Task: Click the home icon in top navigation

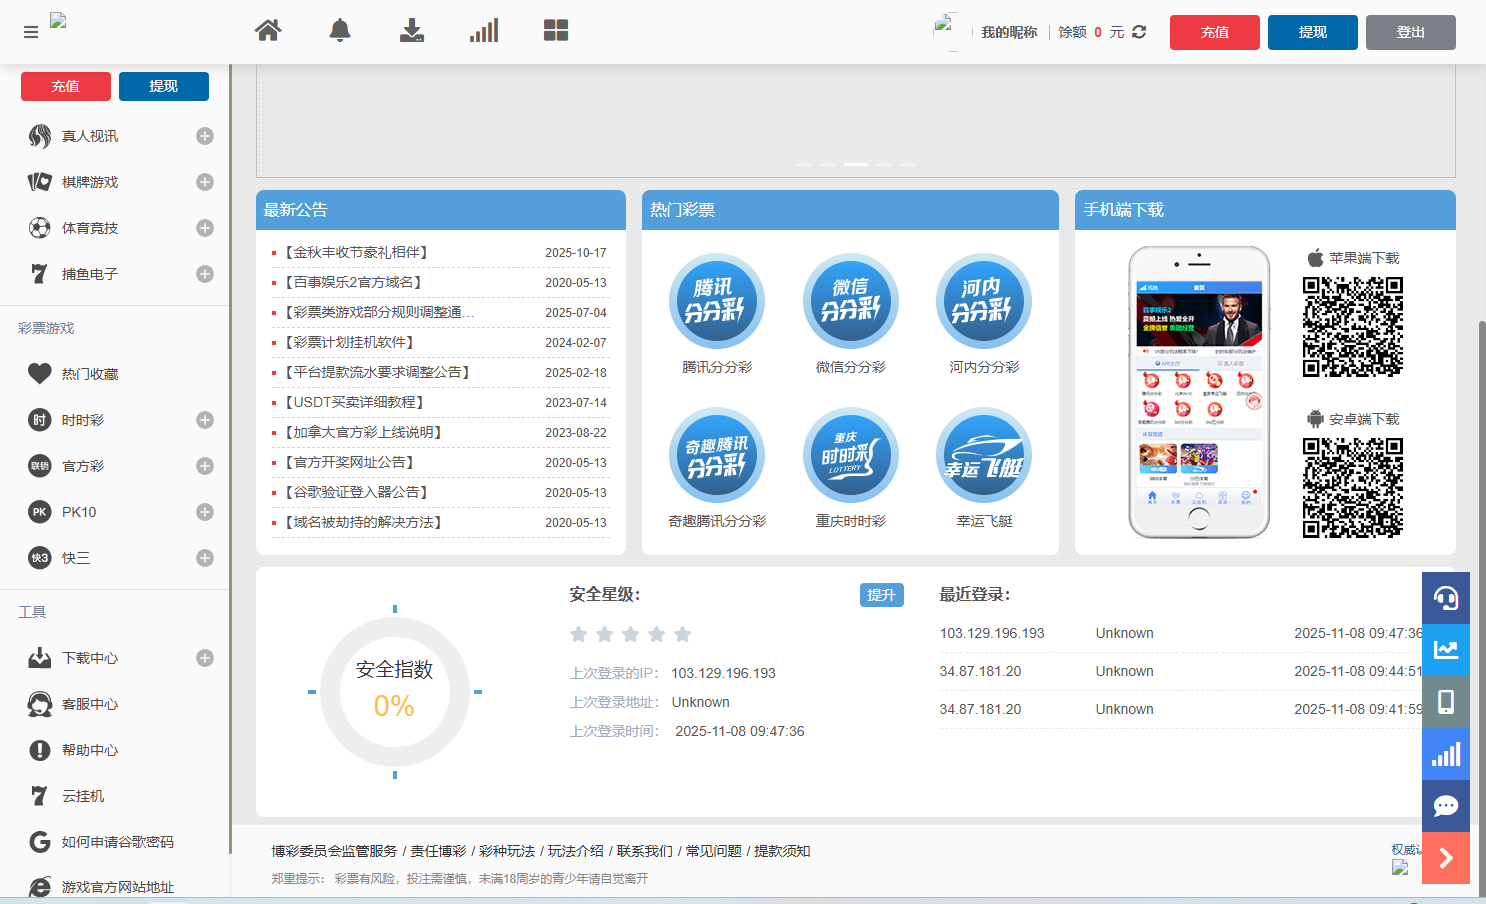Action: click(268, 31)
